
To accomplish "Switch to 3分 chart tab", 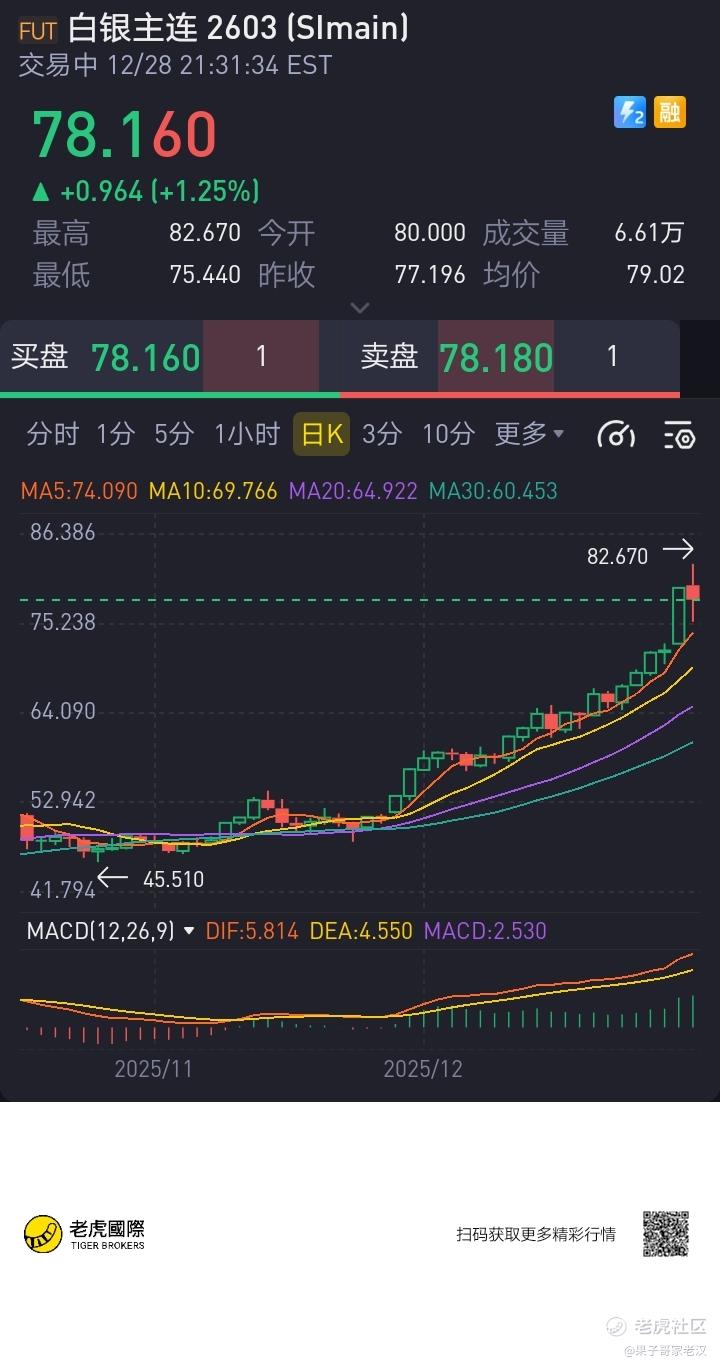I will 382,434.
